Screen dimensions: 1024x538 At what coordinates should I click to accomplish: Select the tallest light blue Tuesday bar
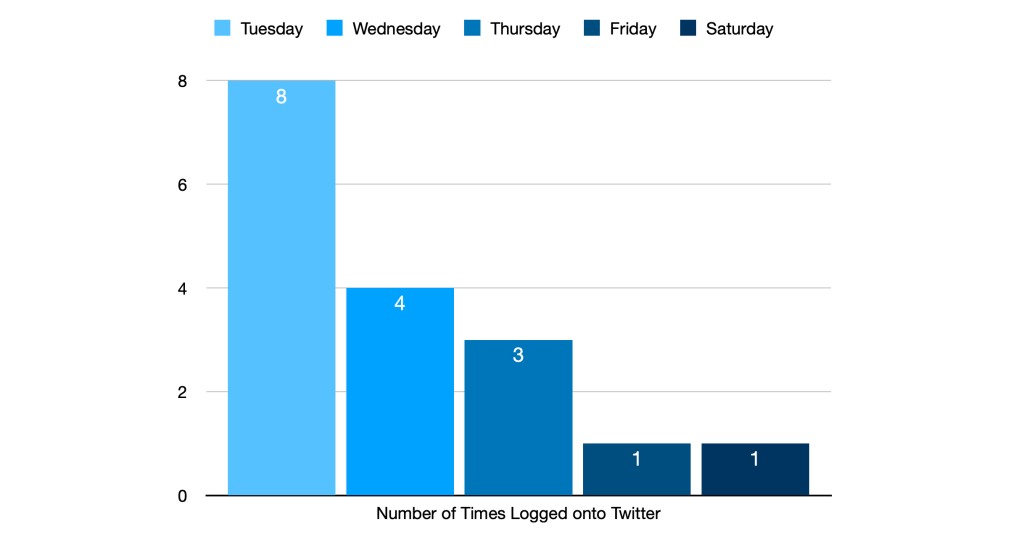281,300
